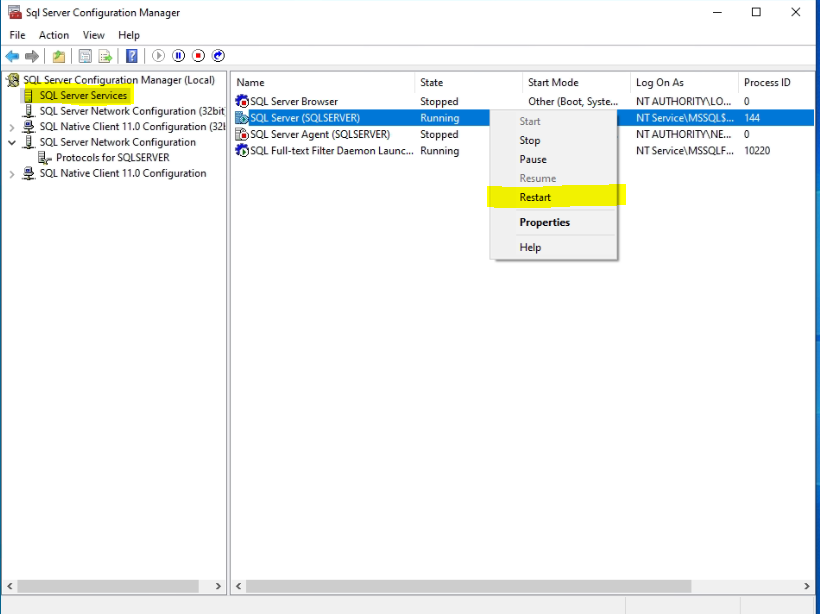Open the View menu
This screenshot has width=820, height=614.
[94, 35]
